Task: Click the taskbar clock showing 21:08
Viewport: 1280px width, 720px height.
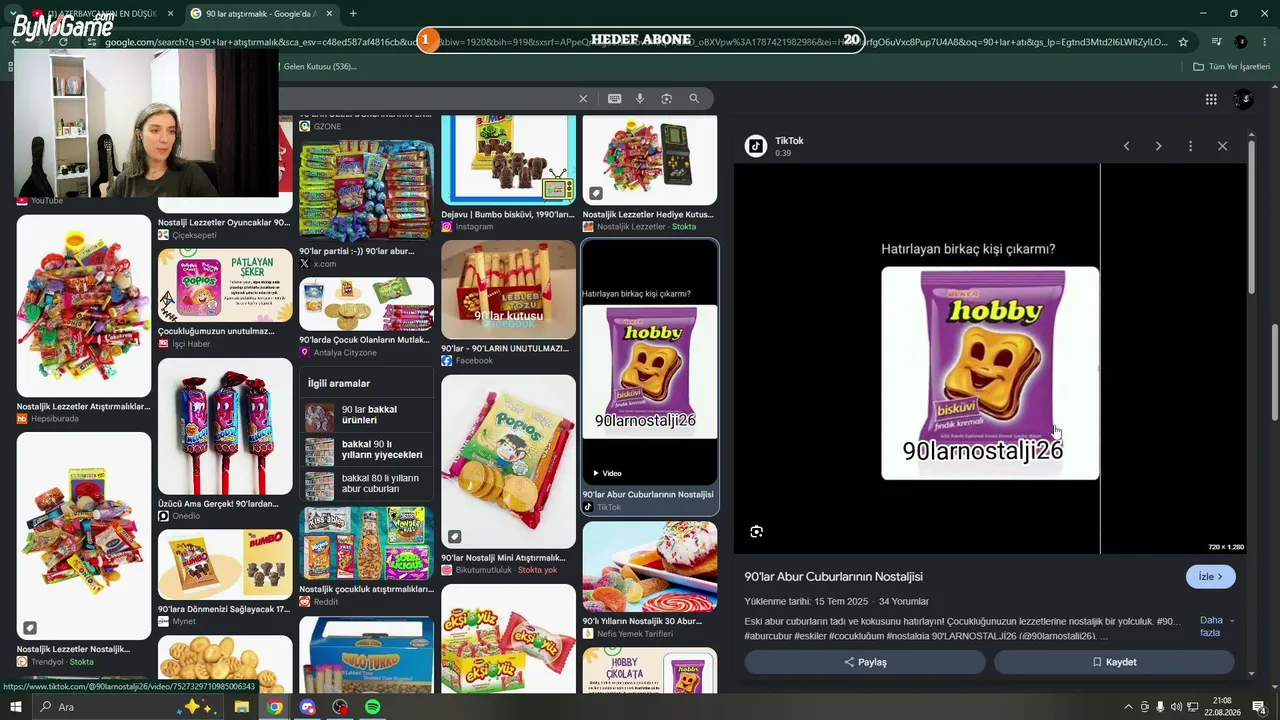Action: pos(1222,707)
